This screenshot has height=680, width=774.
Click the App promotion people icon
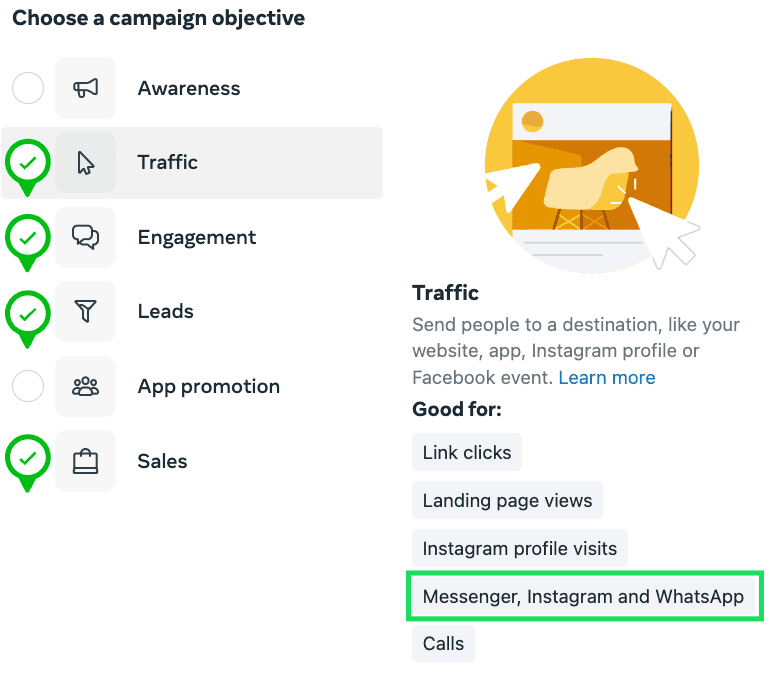[85, 386]
